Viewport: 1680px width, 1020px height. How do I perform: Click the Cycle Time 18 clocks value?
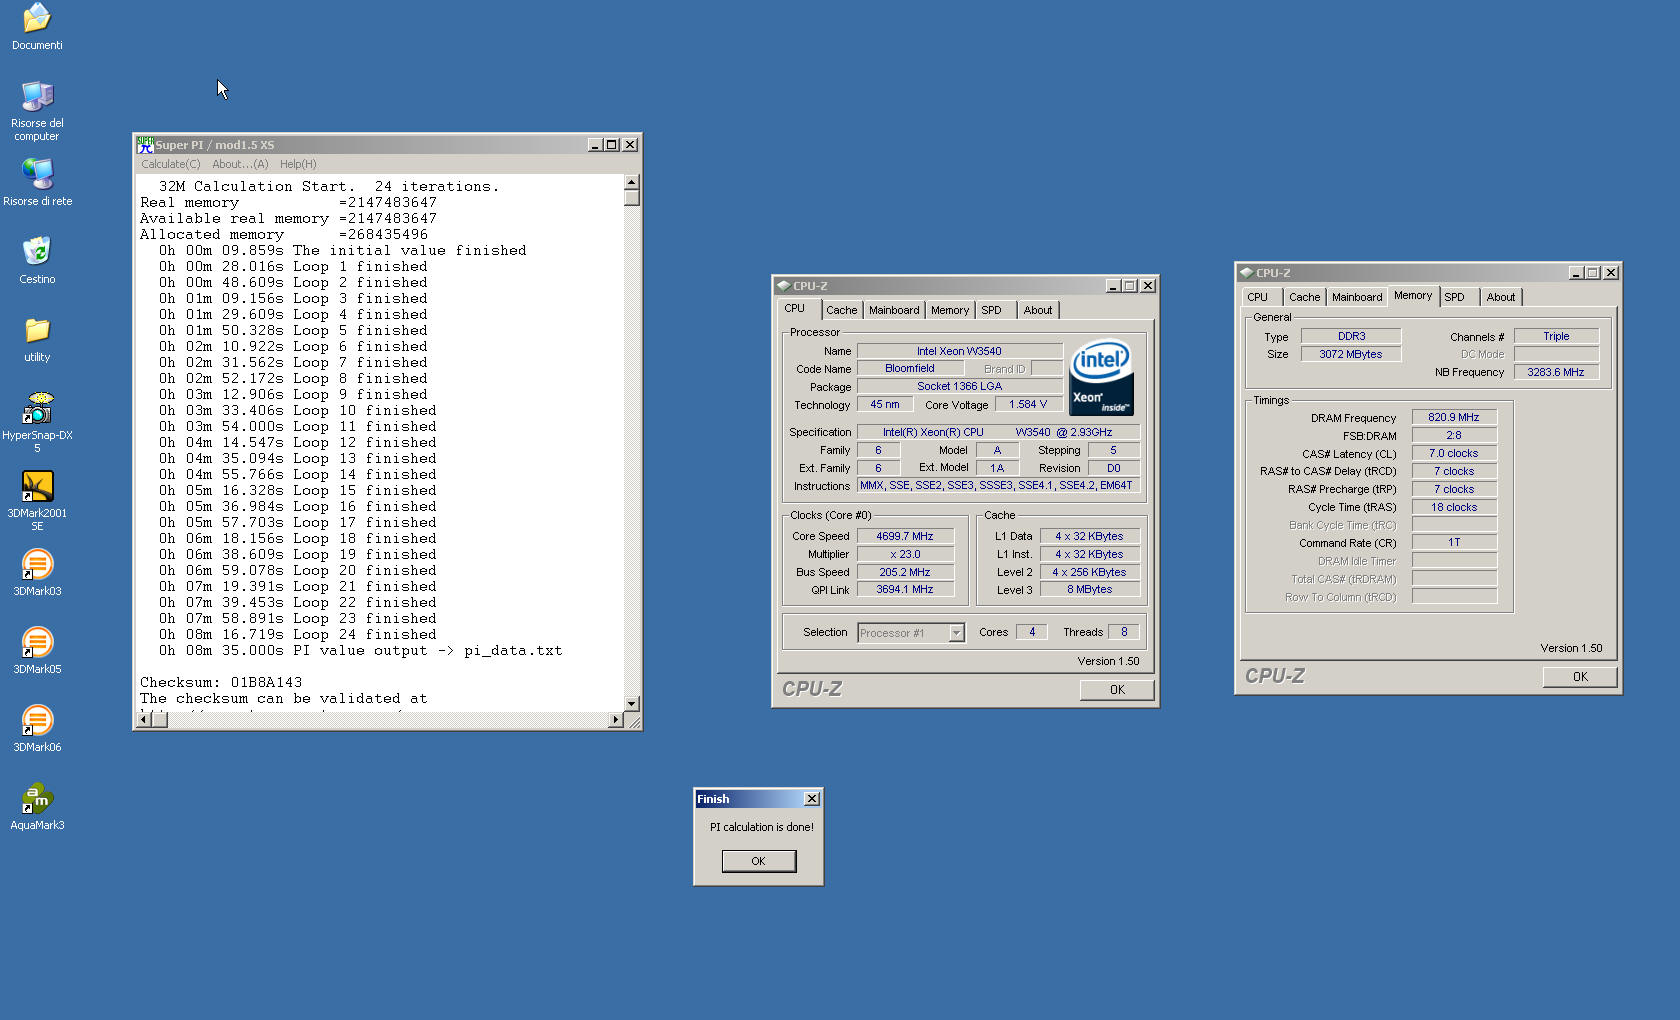(x=1454, y=508)
